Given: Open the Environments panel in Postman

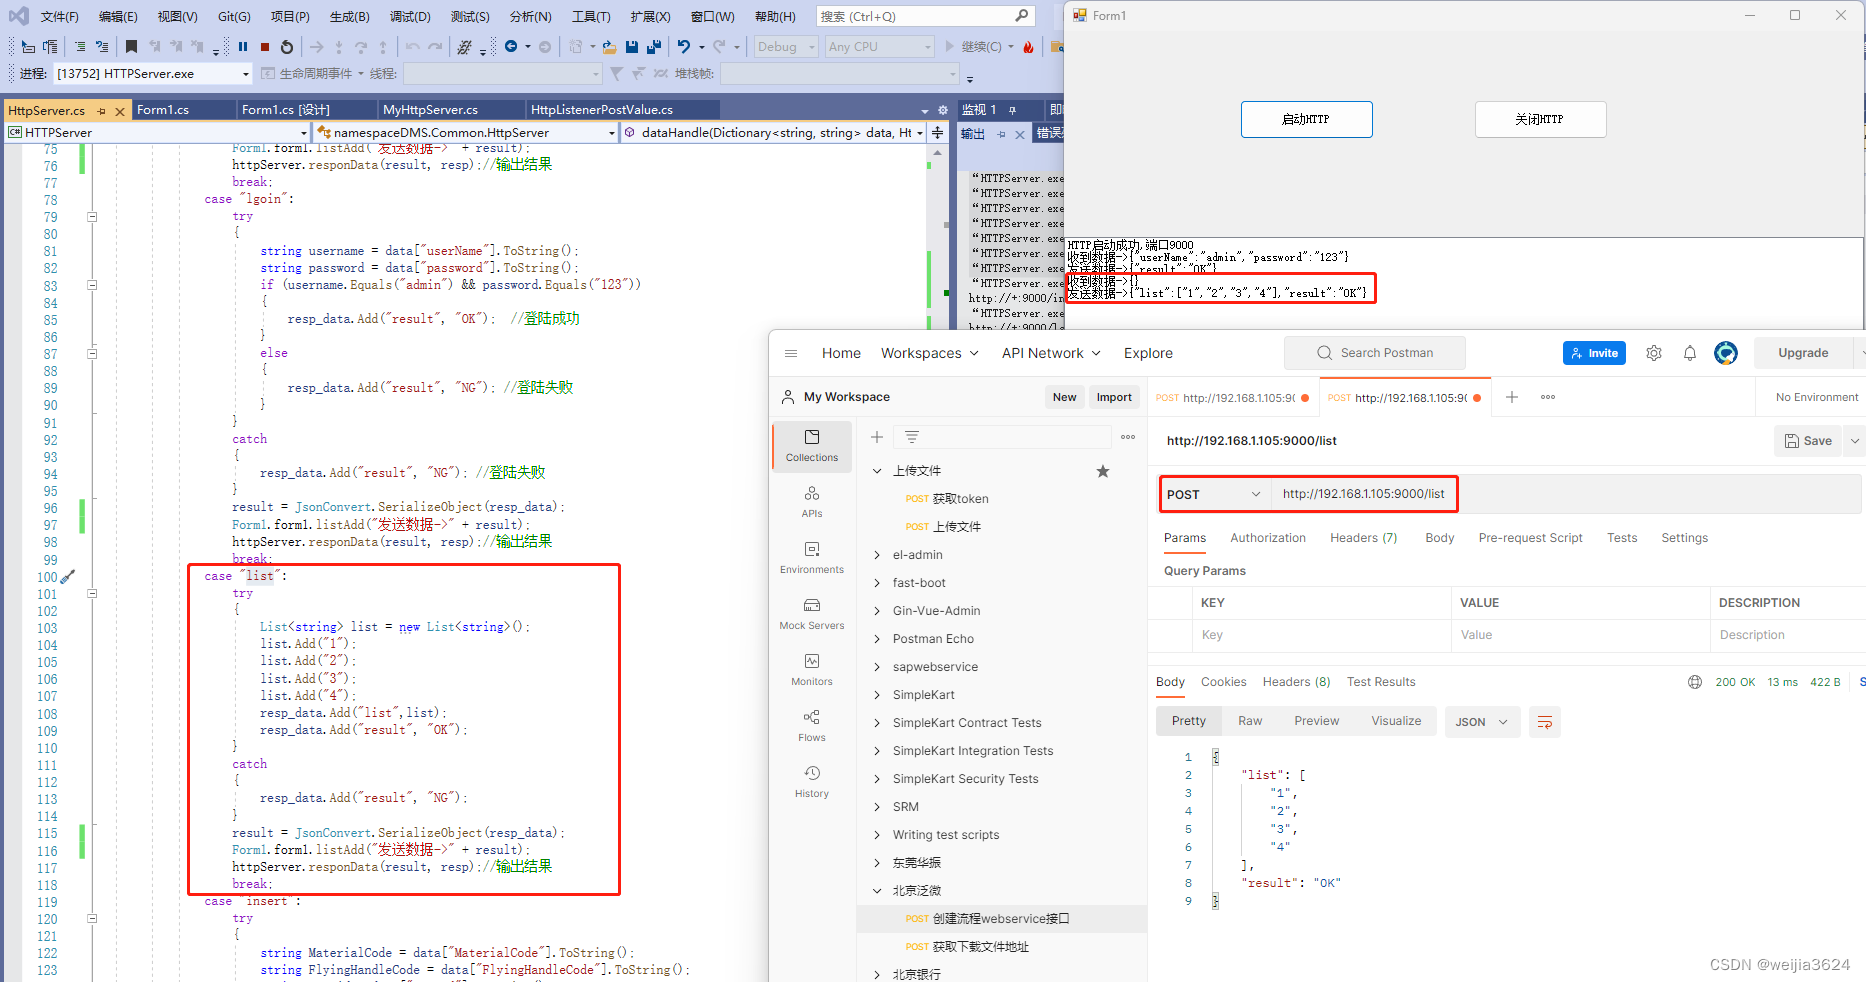Looking at the screenshot, I should (811, 557).
